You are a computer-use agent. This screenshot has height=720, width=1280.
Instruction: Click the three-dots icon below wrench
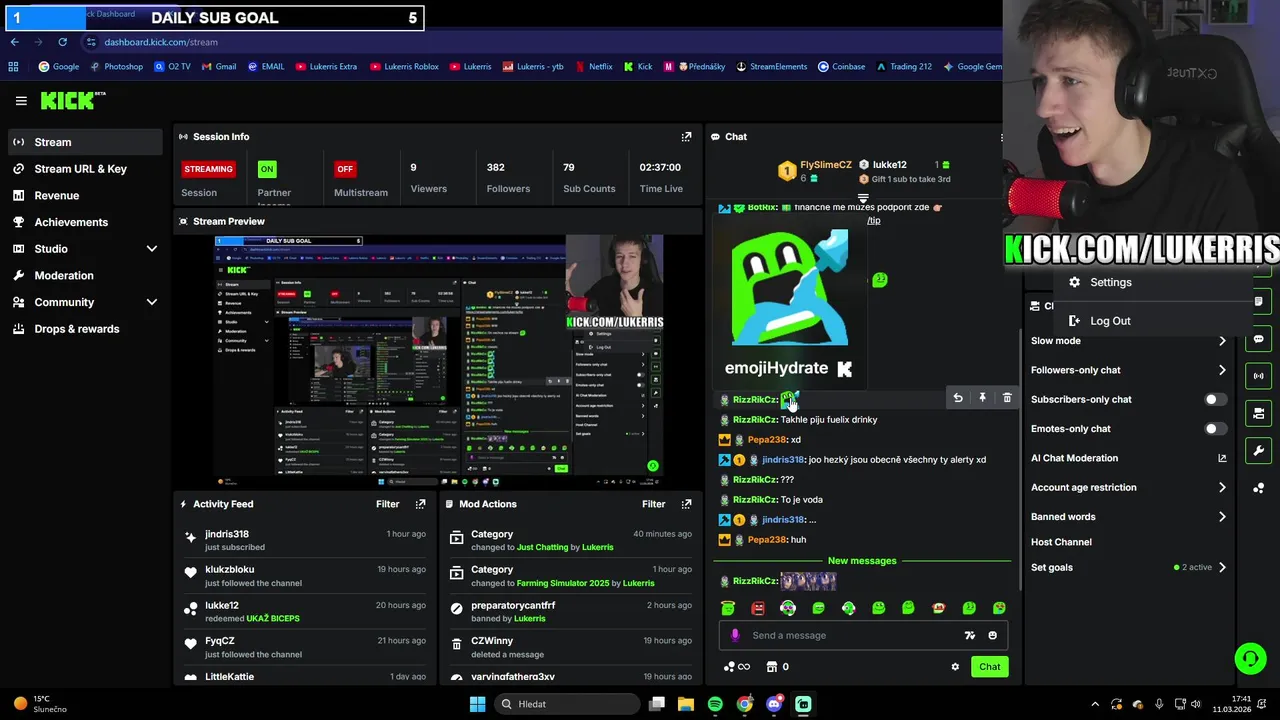(1258, 488)
